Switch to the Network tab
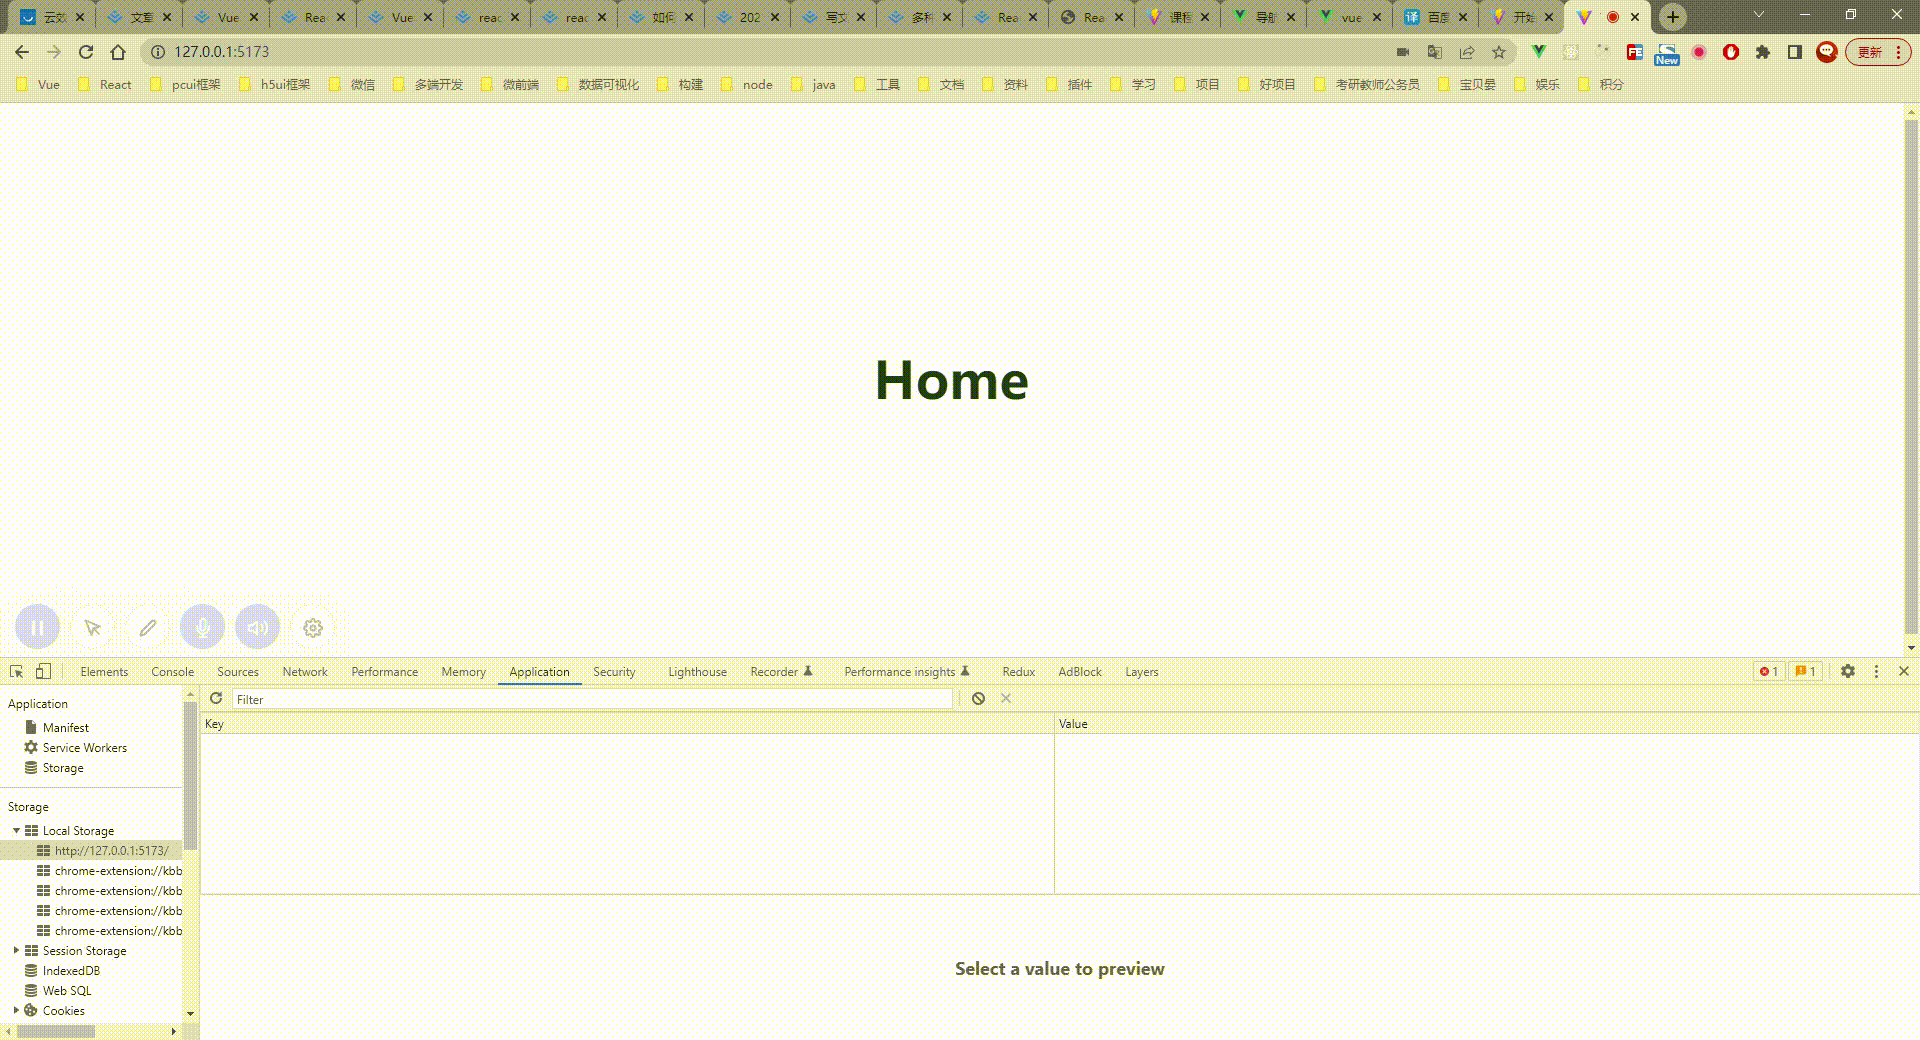Image resolution: width=1920 pixels, height=1040 pixels. [x=304, y=671]
